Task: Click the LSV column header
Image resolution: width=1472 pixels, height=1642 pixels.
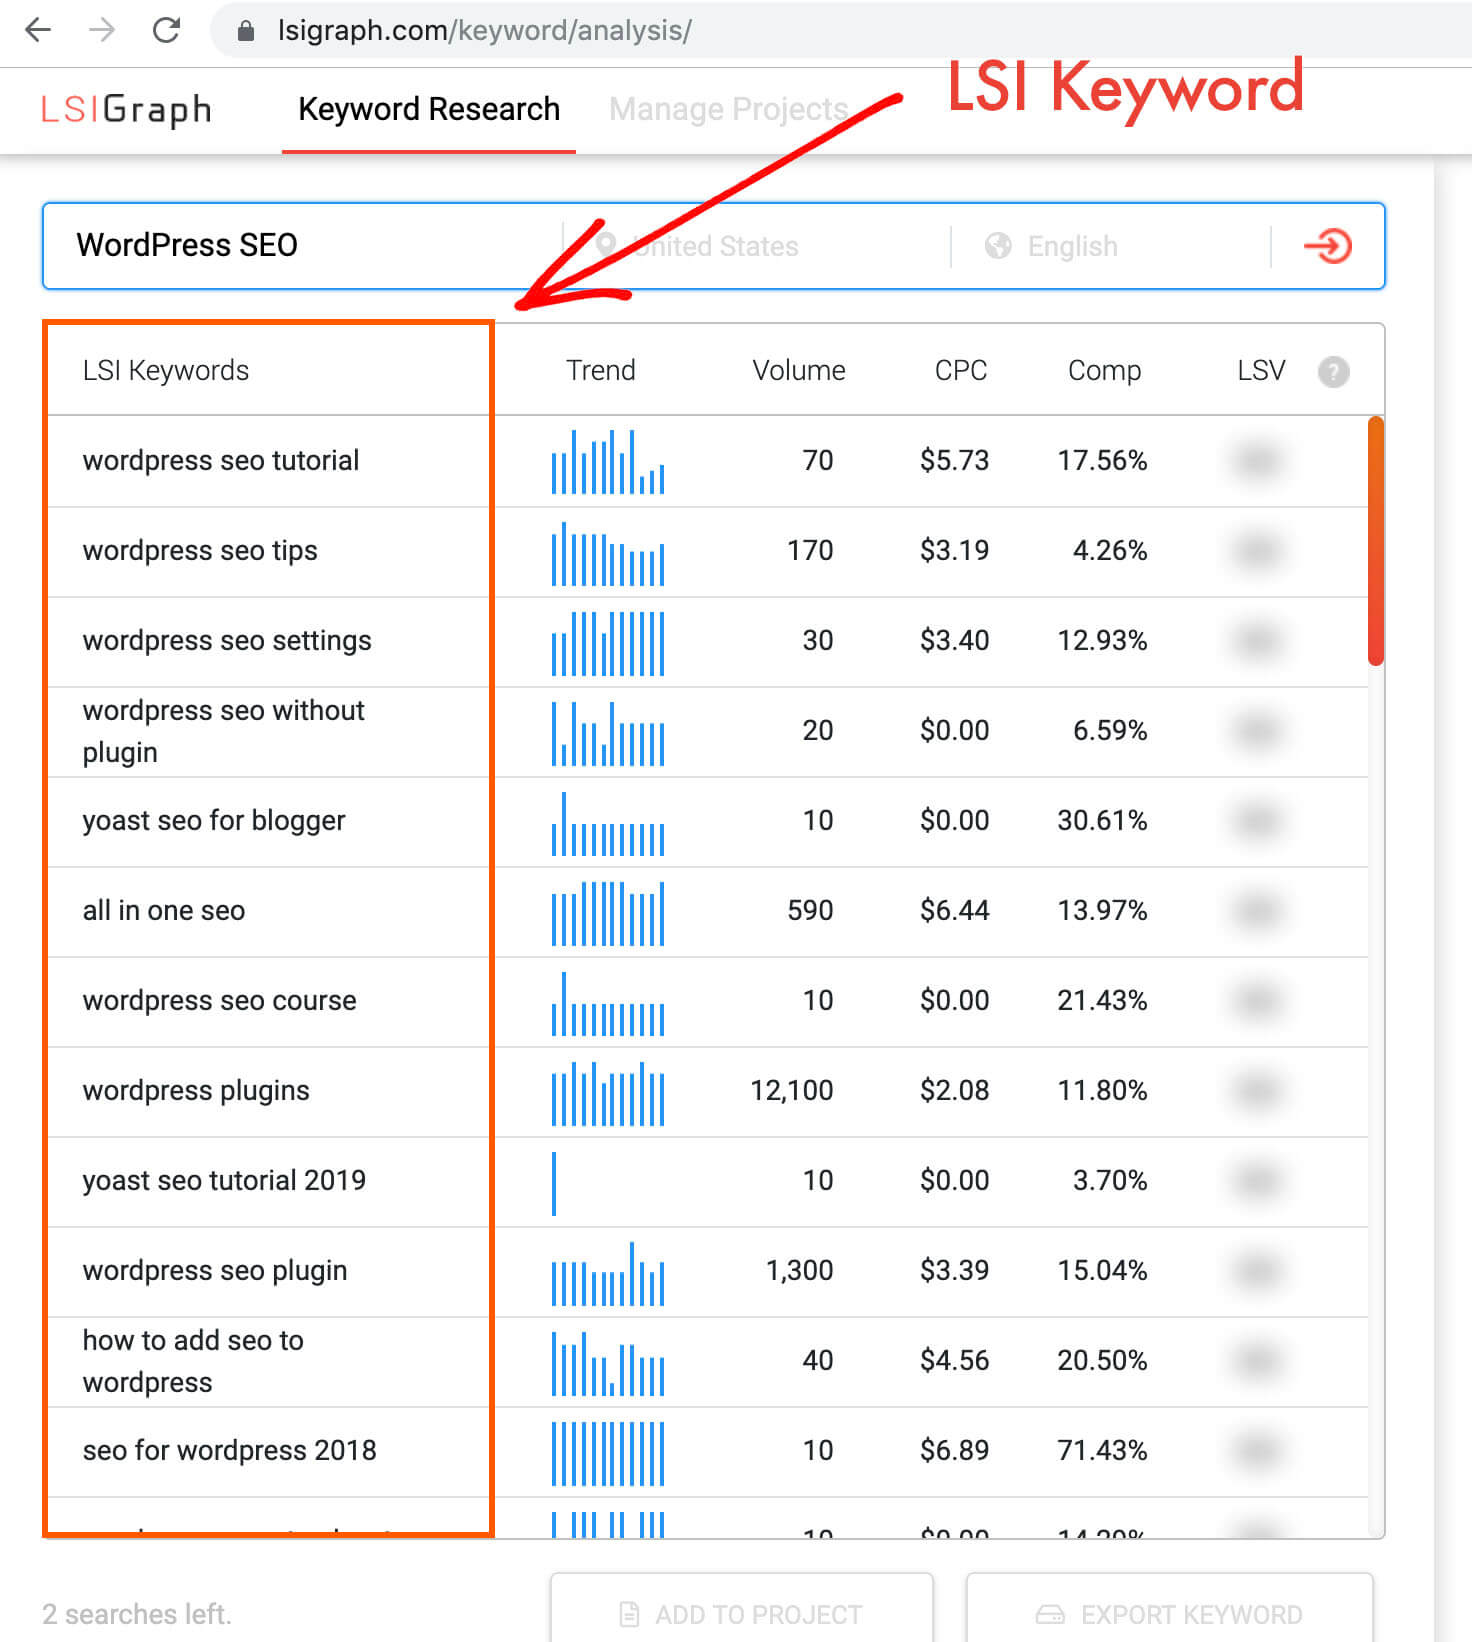Action: tap(1260, 370)
